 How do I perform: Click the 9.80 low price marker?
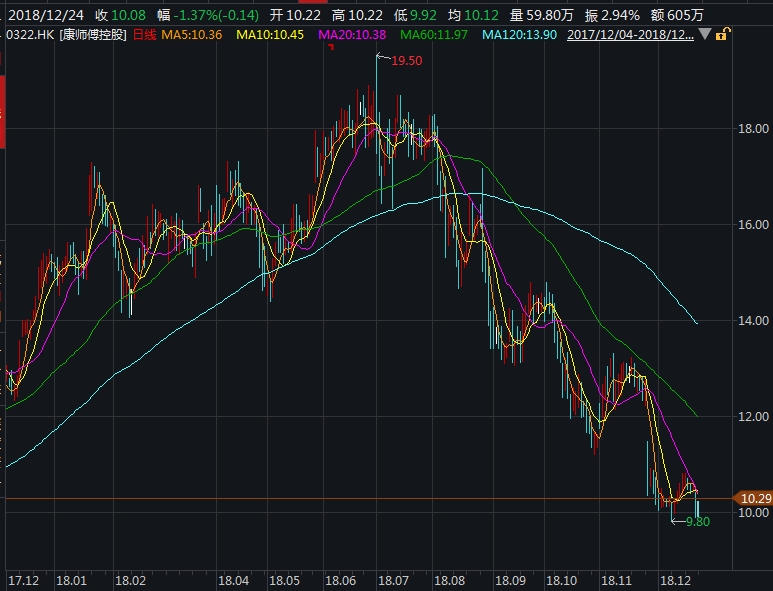[x=698, y=521]
